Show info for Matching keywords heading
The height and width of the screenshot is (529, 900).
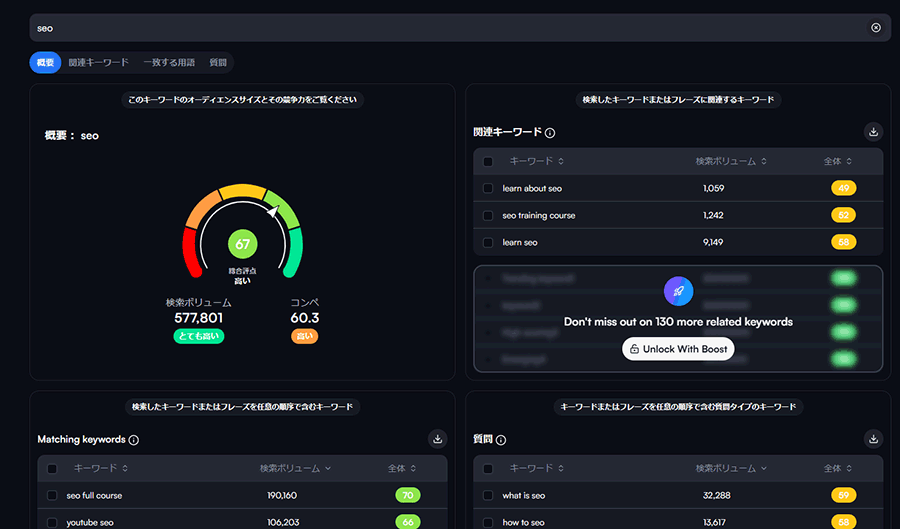134,440
